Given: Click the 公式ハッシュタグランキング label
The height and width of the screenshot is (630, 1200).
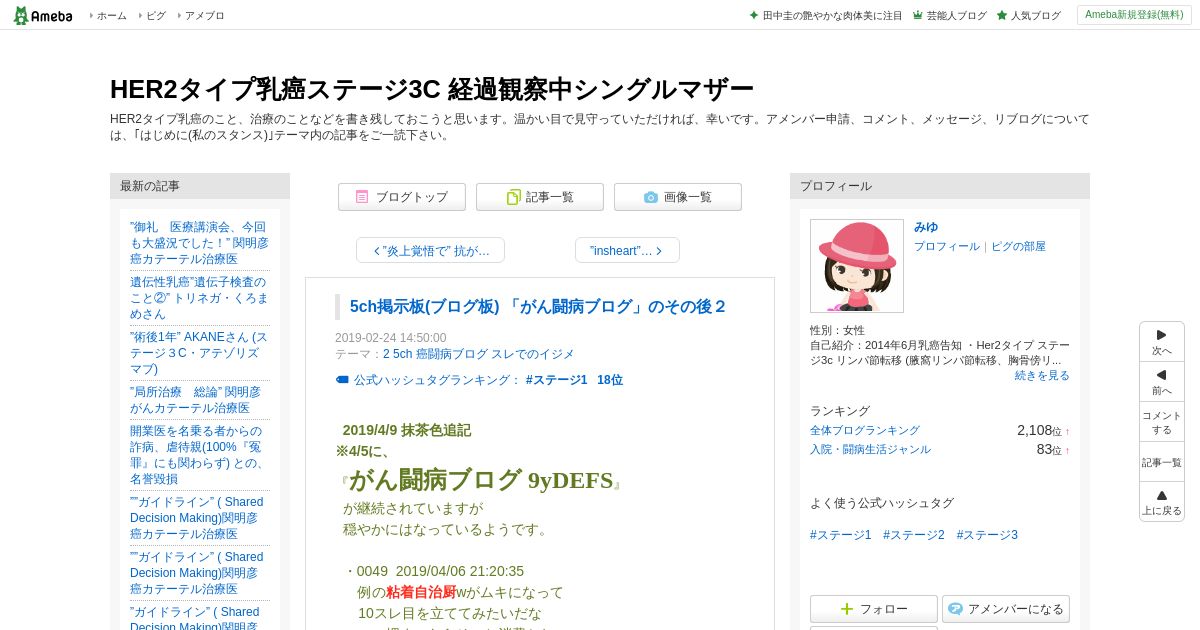Looking at the screenshot, I should (x=437, y=380).
